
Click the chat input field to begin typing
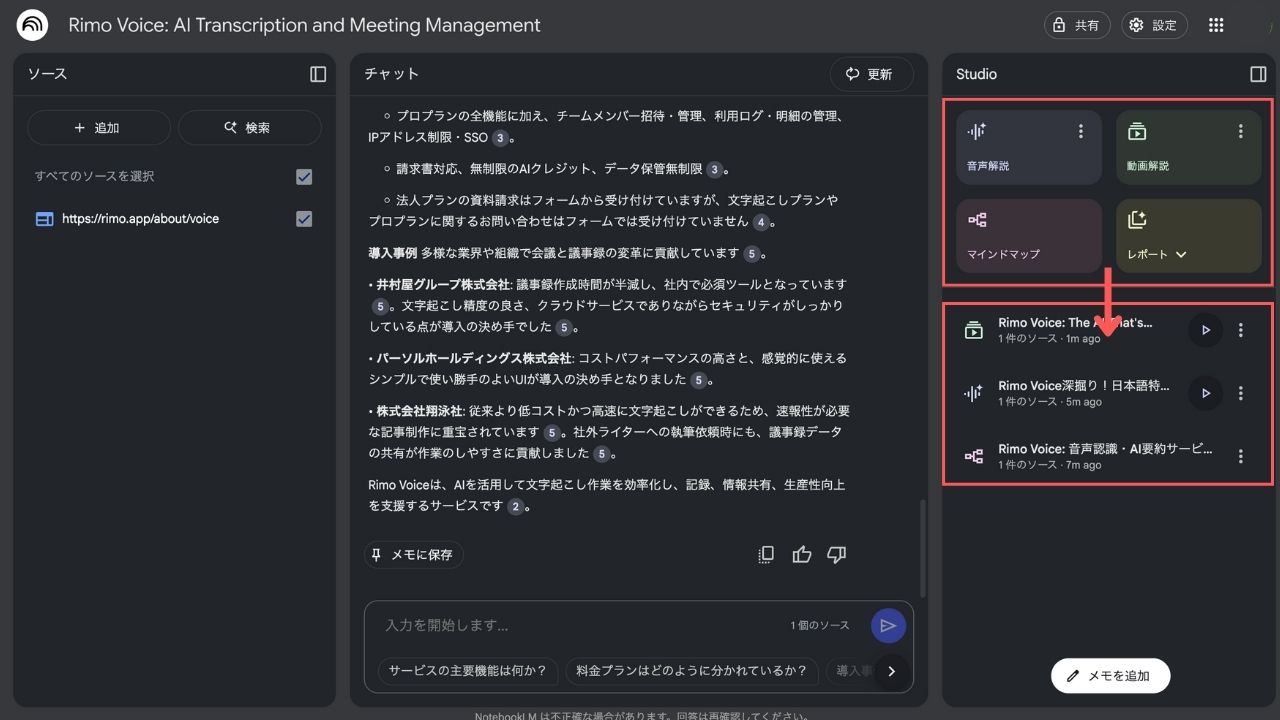580,625
